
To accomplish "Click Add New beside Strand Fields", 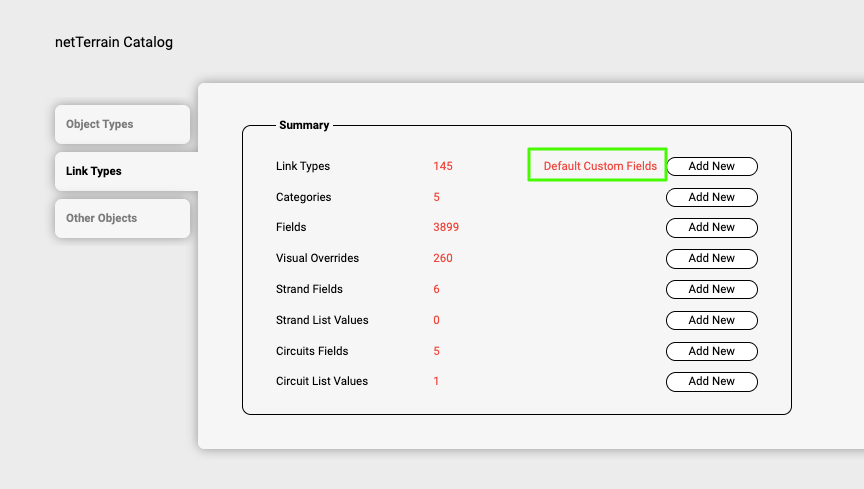I will 711,289.
